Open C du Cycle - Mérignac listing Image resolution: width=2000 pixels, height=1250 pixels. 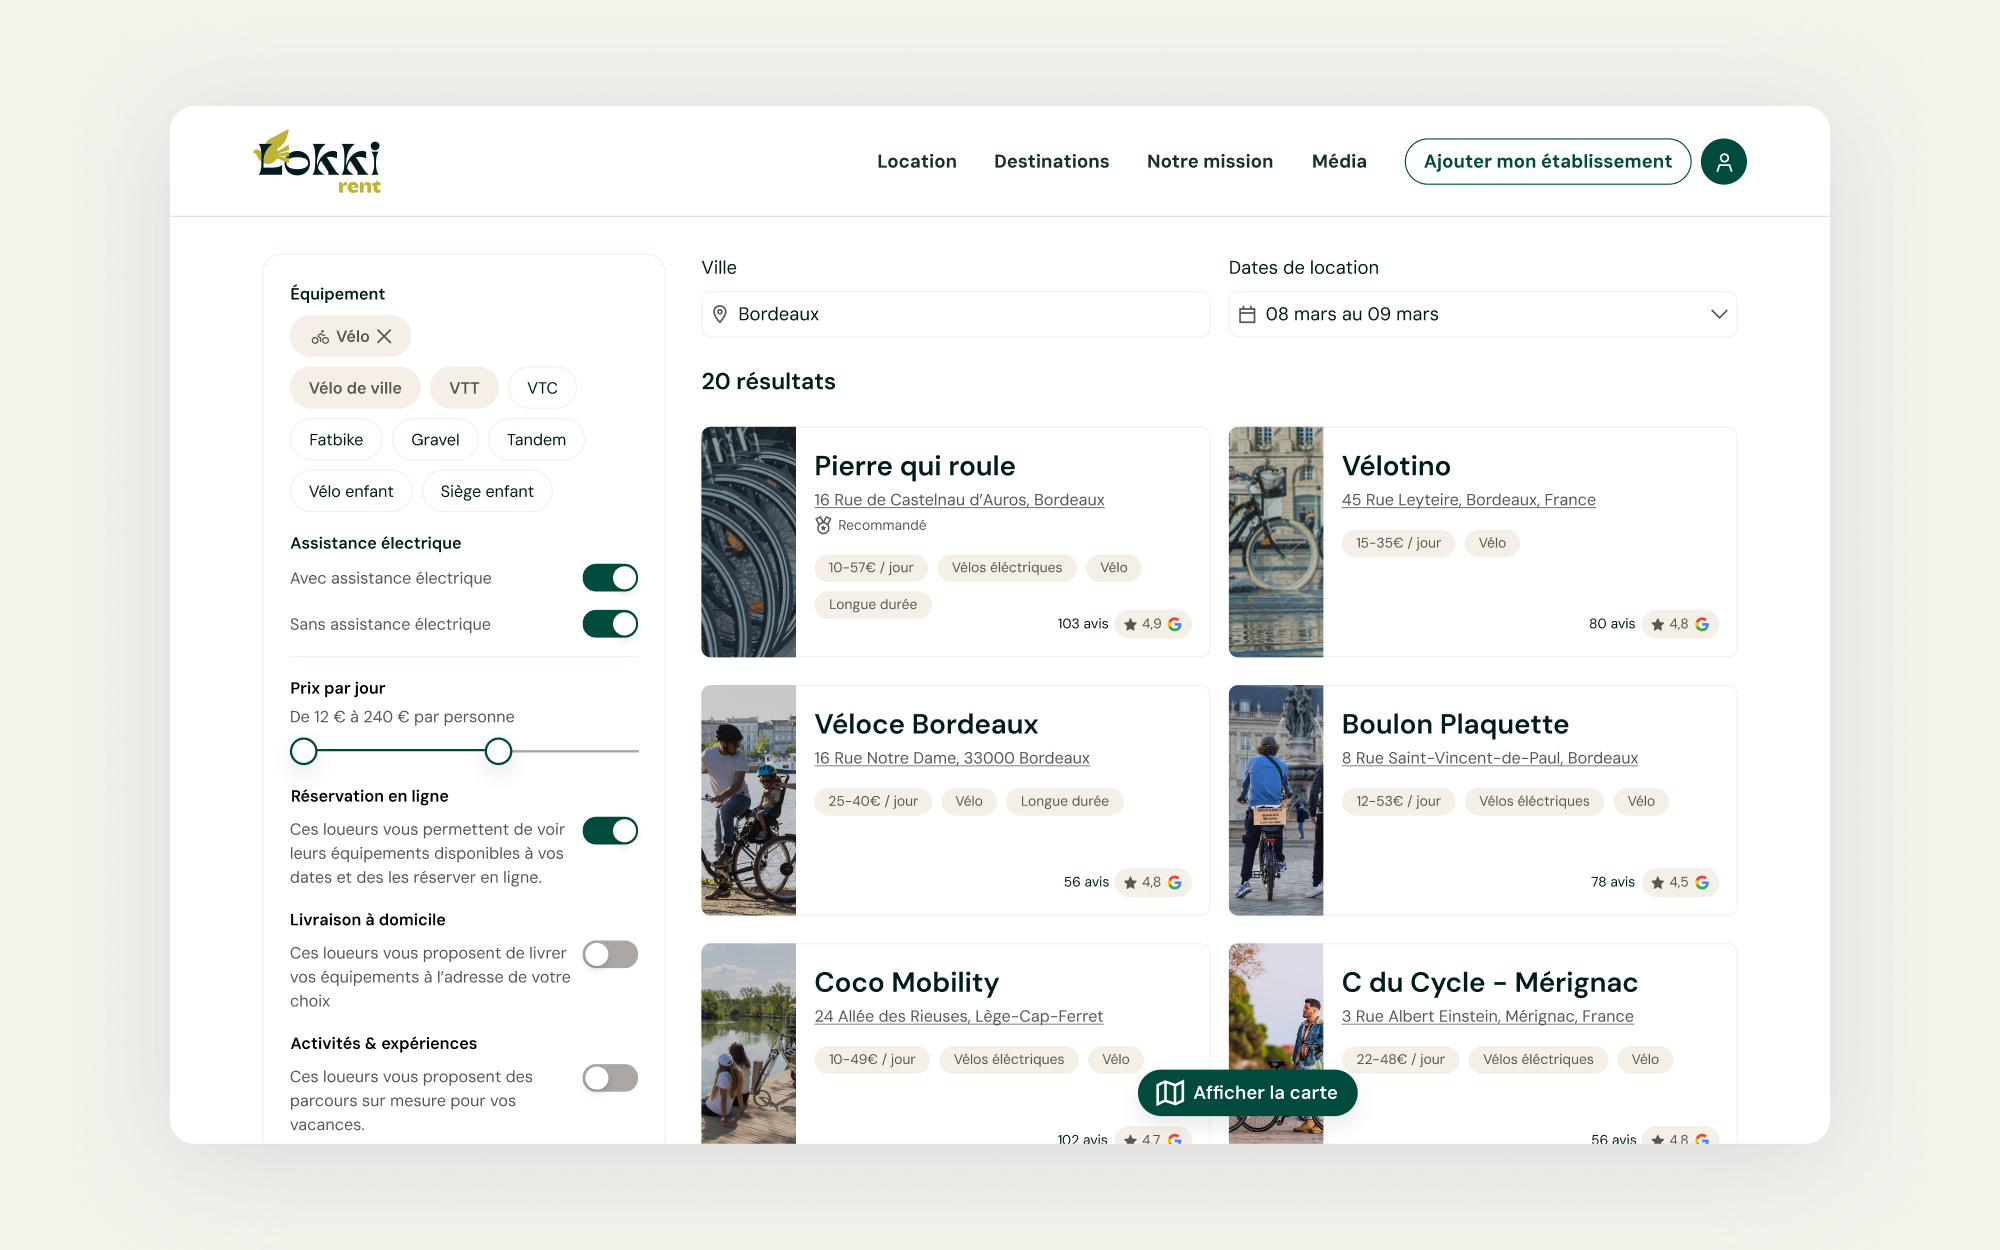click(1490, 982)
